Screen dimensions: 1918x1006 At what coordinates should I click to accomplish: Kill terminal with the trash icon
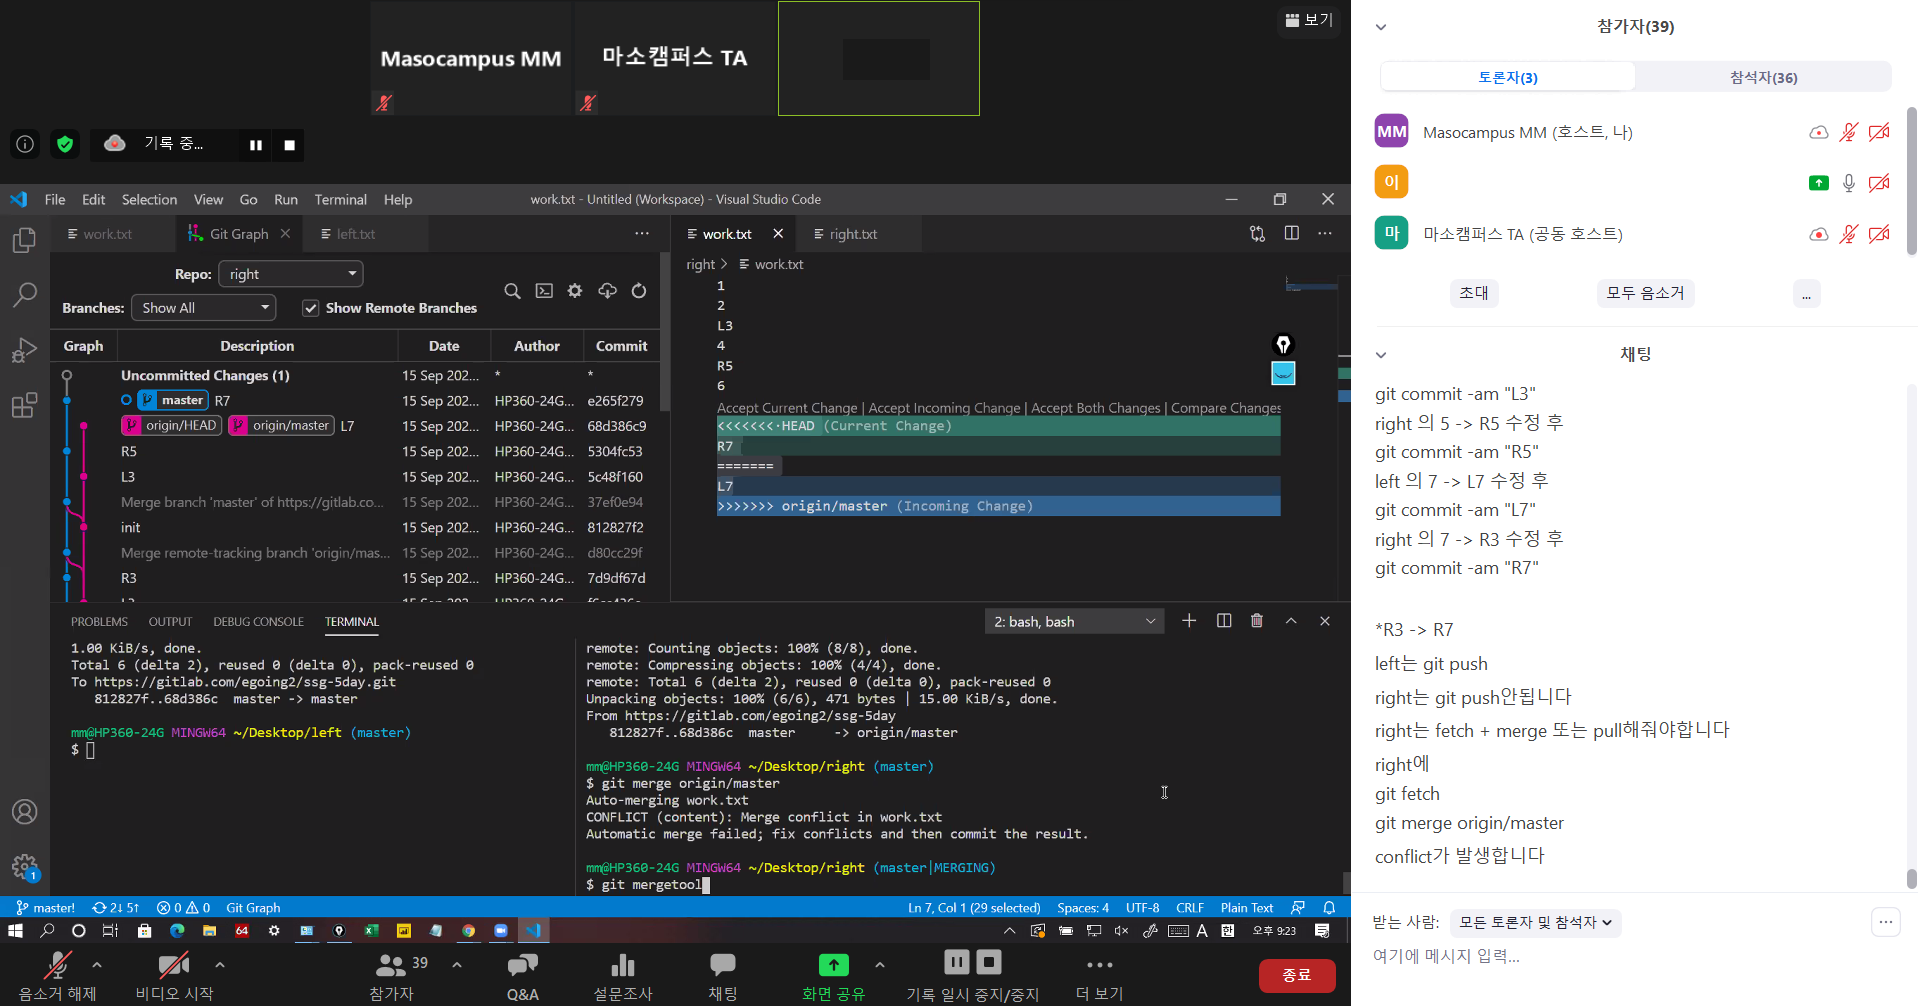pyautogui.click(x=1257, y=621)
